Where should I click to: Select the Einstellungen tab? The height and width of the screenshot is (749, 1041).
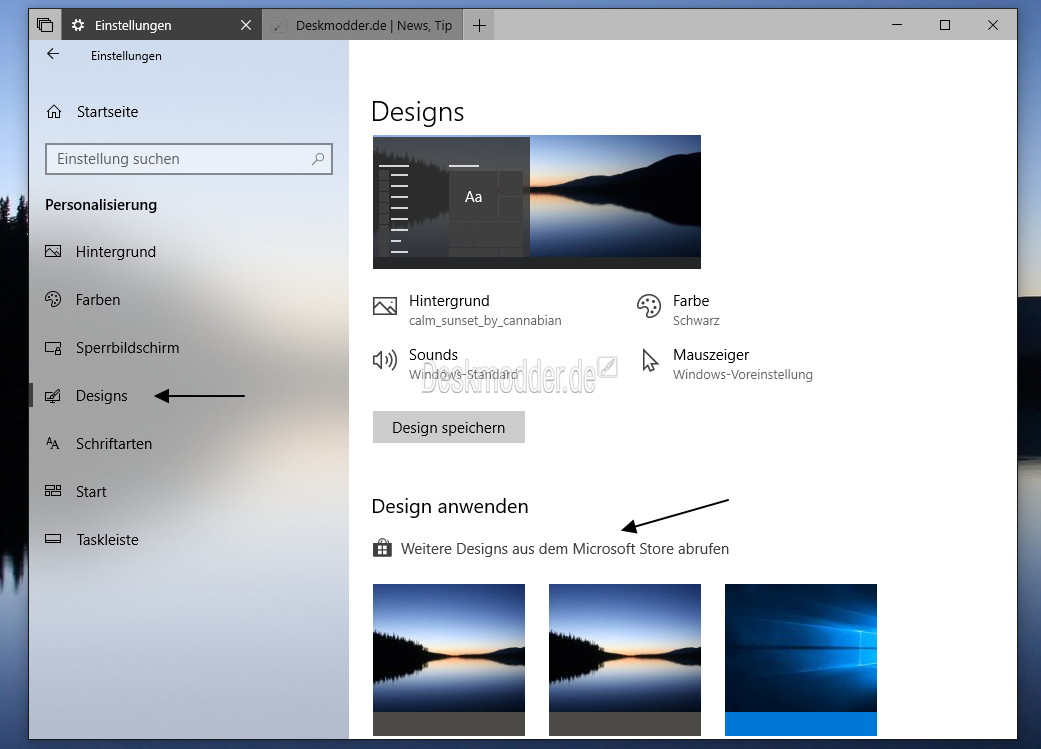pyautogui.click(x=162, y=25)
